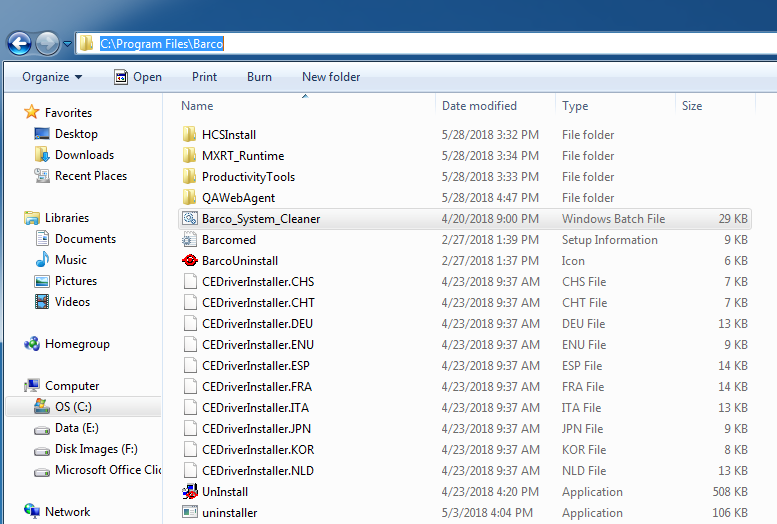Click the uninstaller application icon

pyautogui.click(x=190, y=512)
